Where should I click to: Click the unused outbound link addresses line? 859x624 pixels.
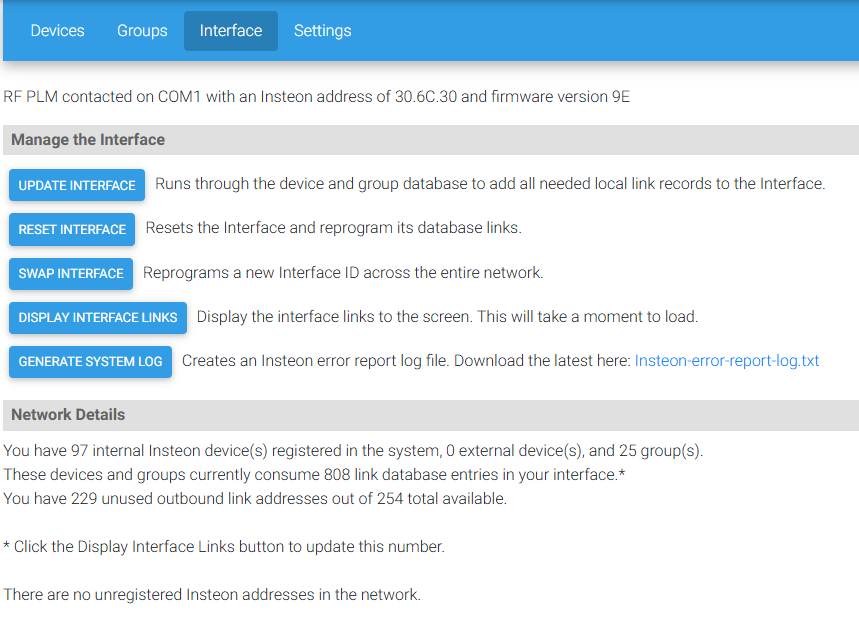coord(255,499)
